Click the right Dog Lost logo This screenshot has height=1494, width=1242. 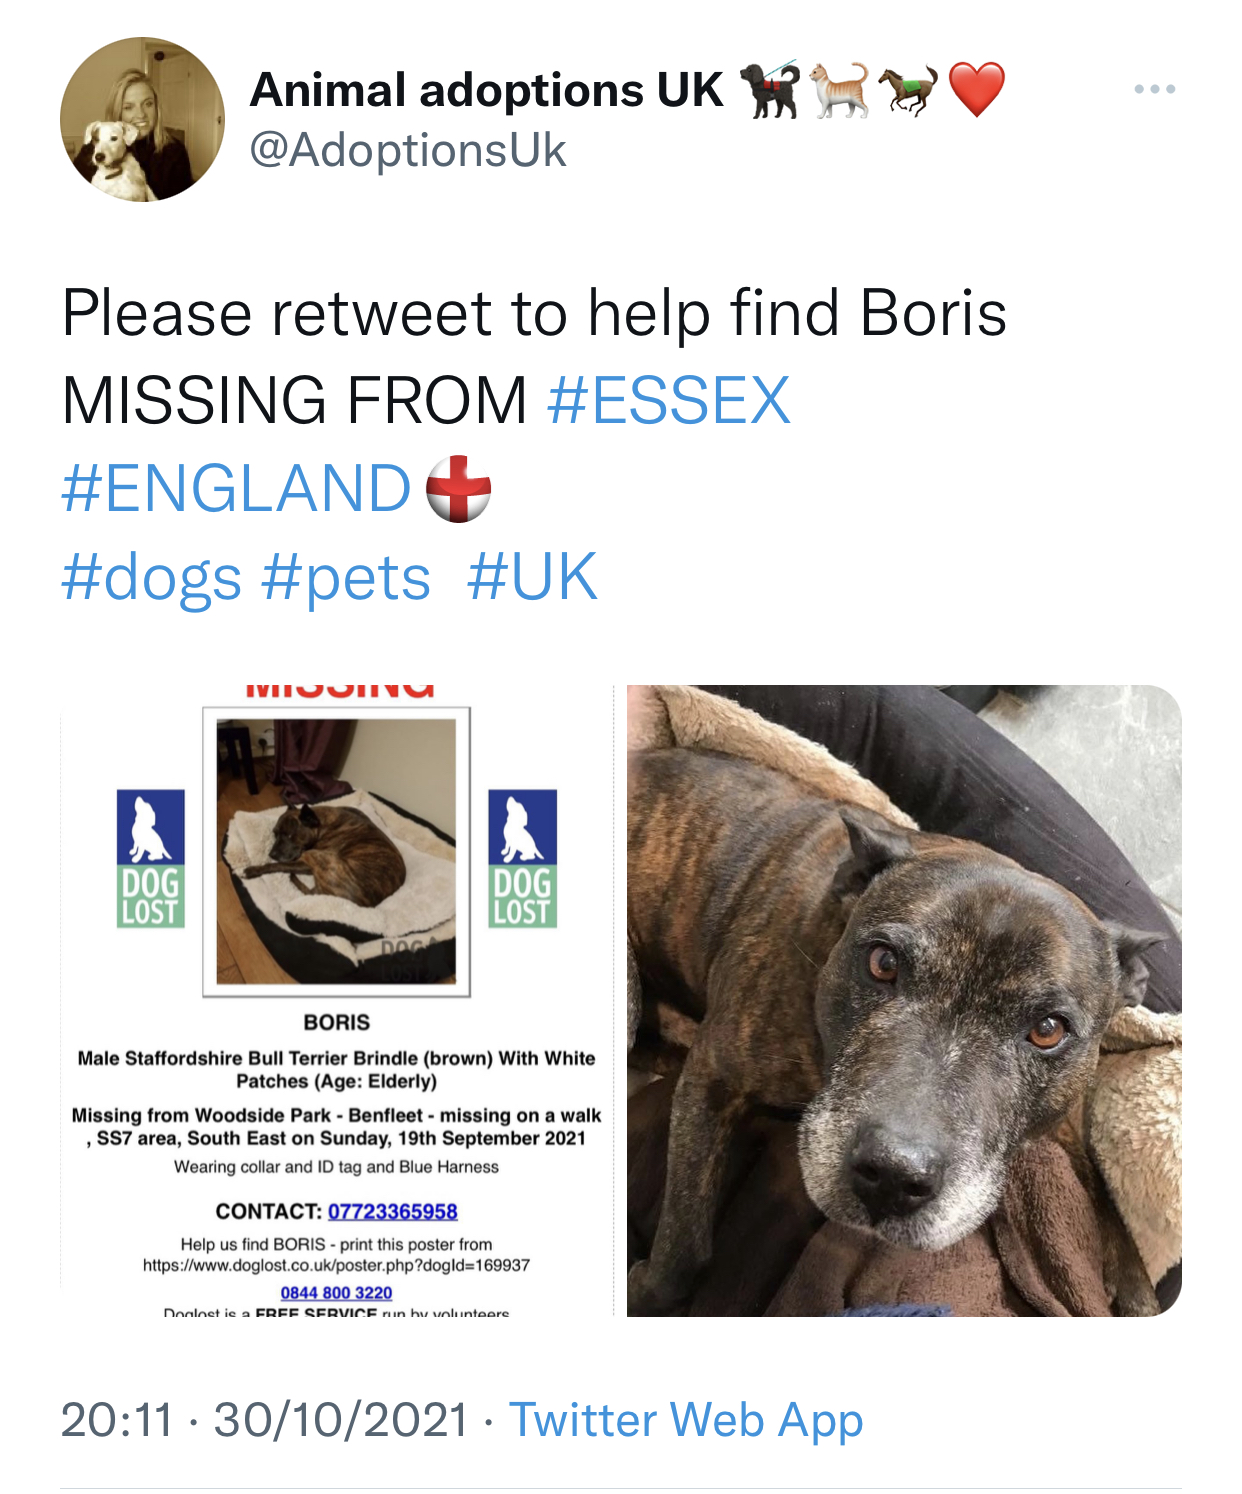coord(522,858)
